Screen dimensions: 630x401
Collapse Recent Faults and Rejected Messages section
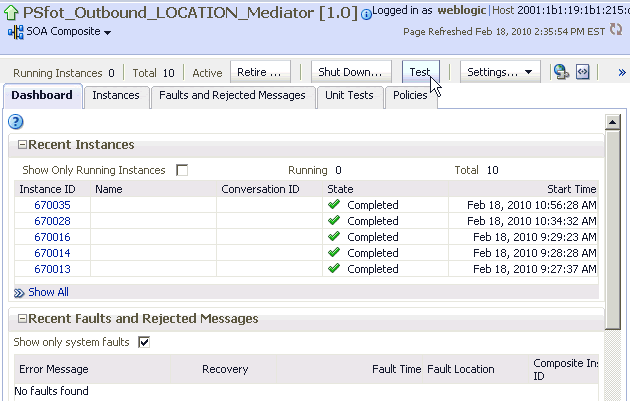22,319
